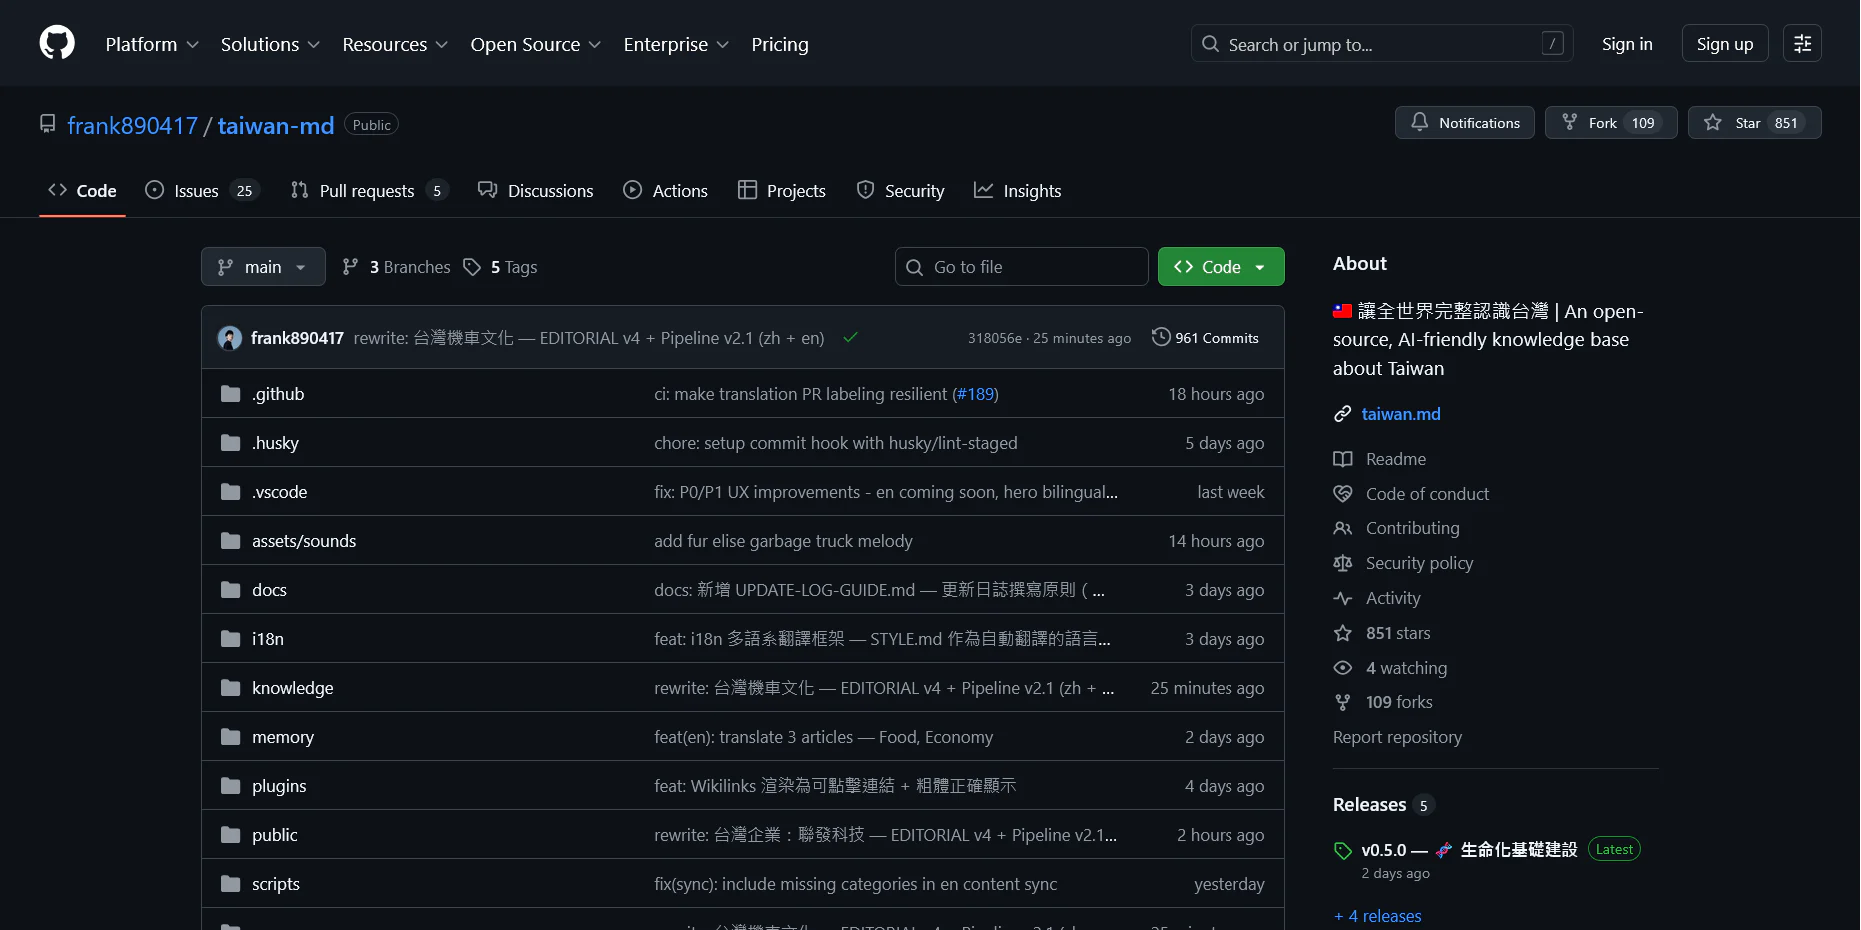1861x930 pixels.
Task: Click Sign in
Action: [1627, 44]
